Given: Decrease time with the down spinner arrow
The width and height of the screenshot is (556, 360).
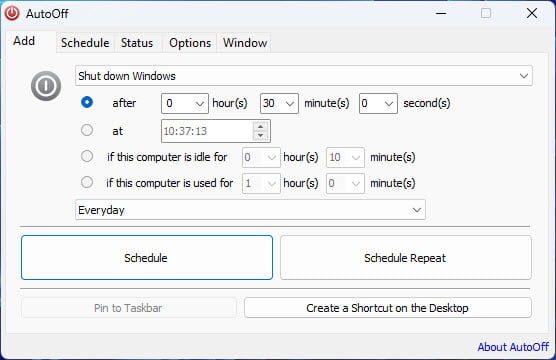Looking at the screenshot, I should (x=261, y=135).
